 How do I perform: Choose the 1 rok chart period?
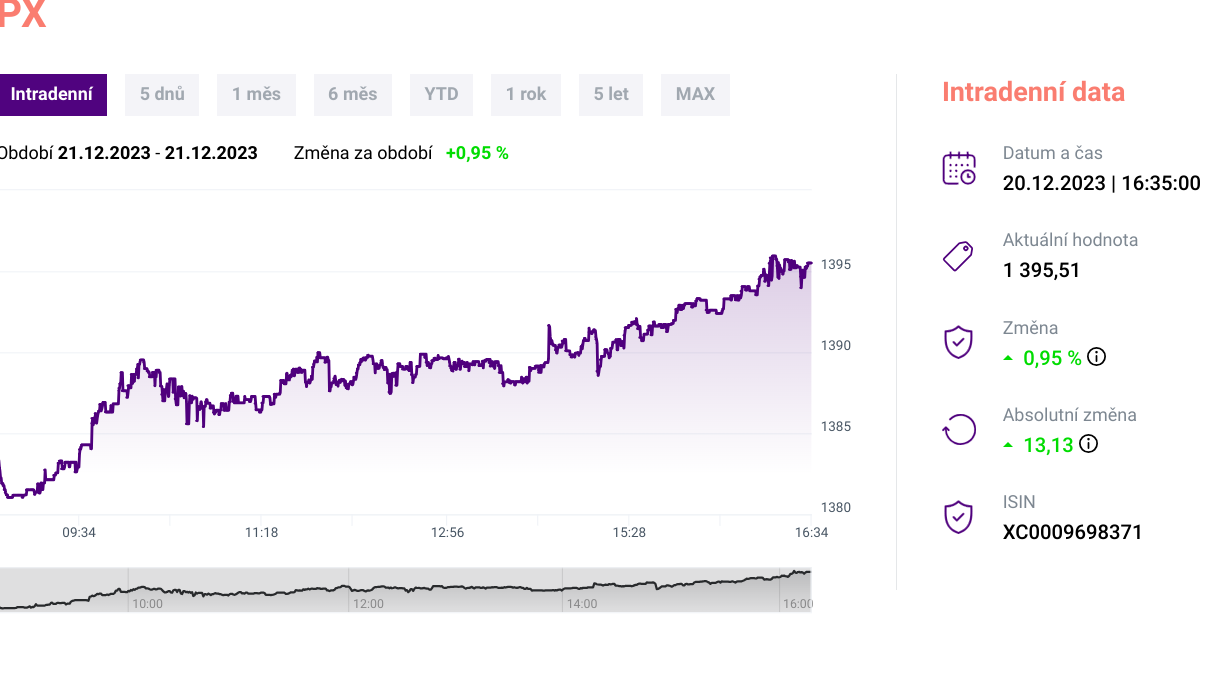coord(526,95)
